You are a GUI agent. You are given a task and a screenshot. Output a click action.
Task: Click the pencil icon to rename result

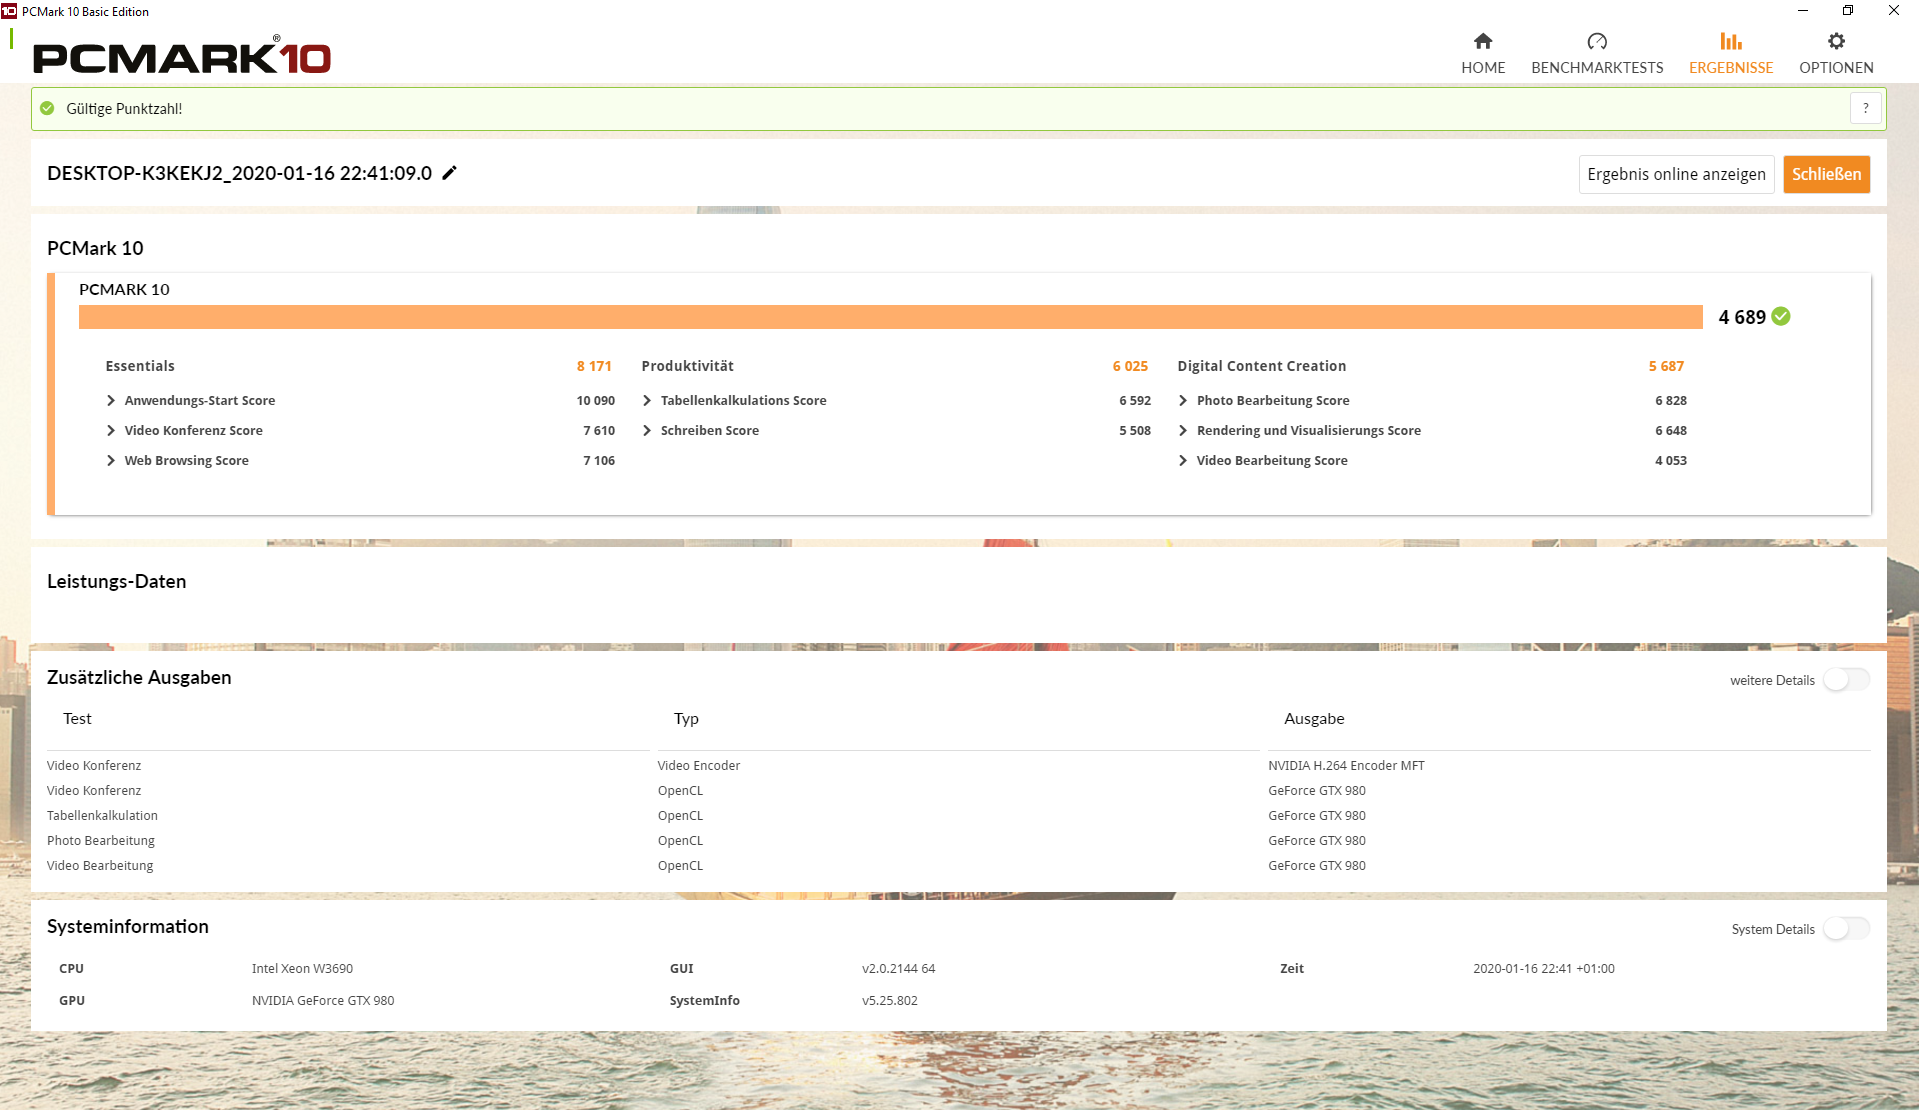[x=450, y=173]
